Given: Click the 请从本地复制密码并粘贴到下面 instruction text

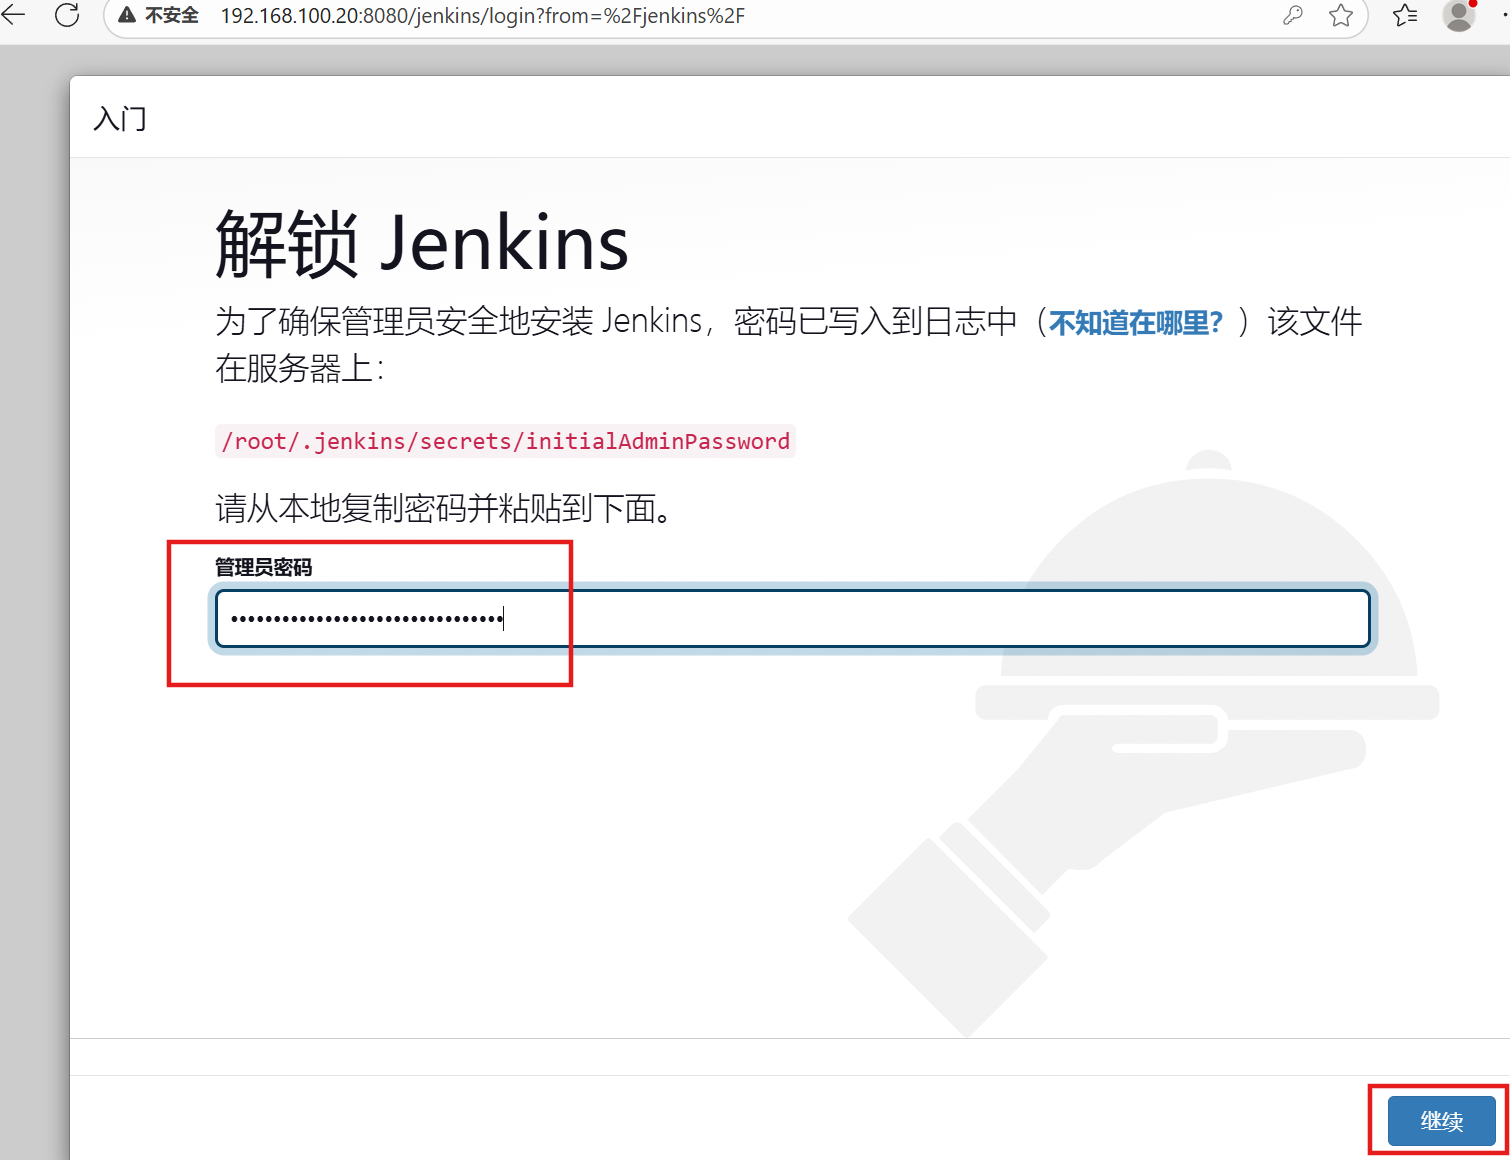Looking at the screenshot, I should tap(444, 508).
